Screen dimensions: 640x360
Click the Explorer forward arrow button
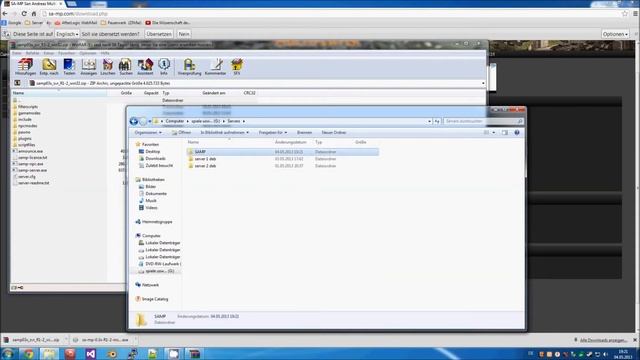tap(142, 121)
